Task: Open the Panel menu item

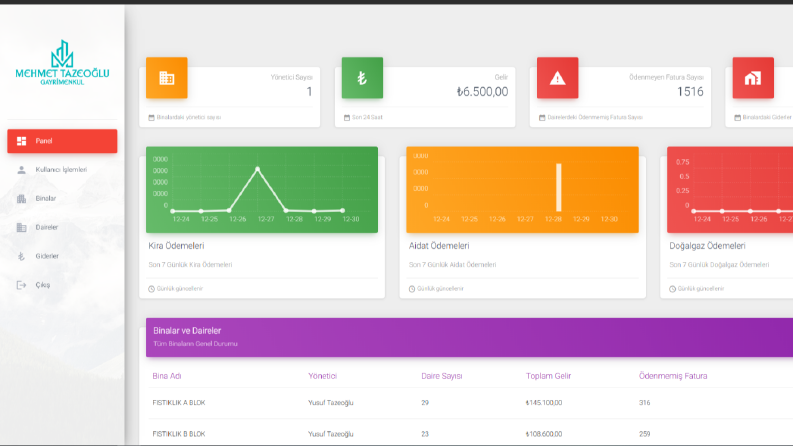Action: click(62, 141)
